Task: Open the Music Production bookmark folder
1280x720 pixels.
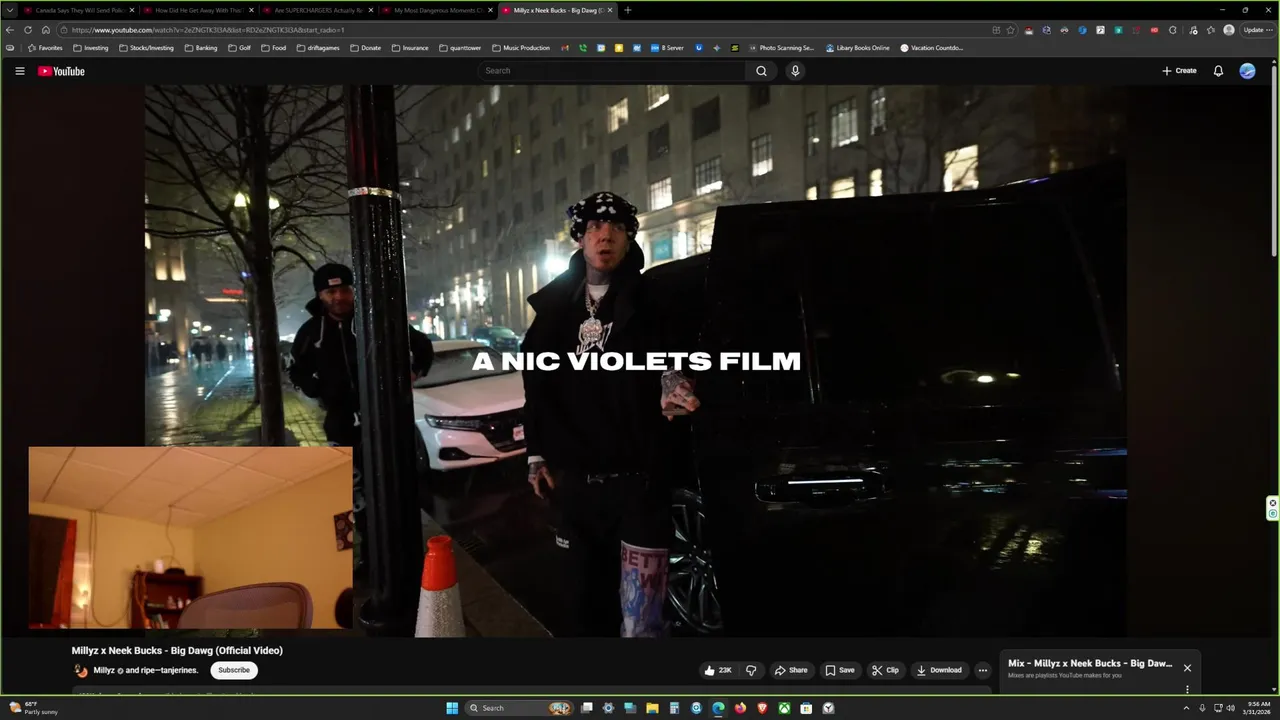Action: (522, 48)
